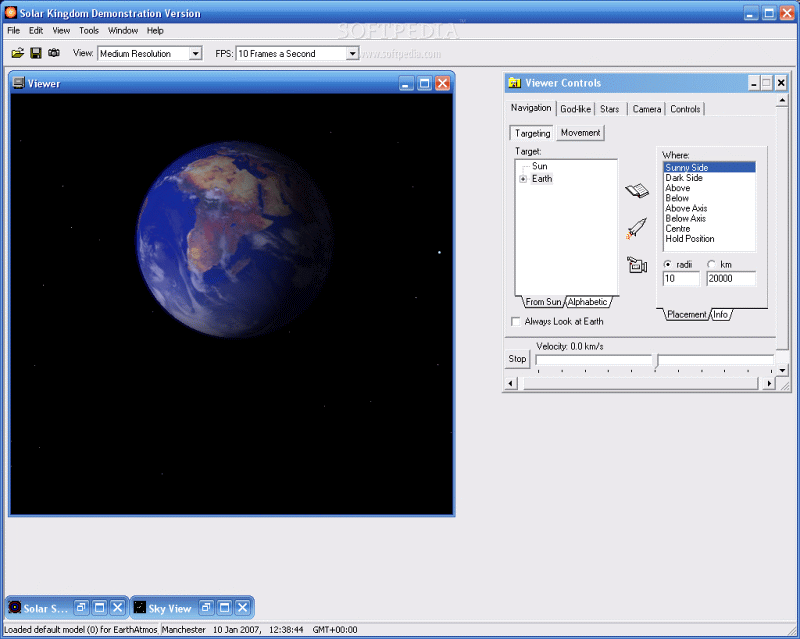
Task: Click Viewer Controls scroll left arrow
Action: tap(511, 383)
